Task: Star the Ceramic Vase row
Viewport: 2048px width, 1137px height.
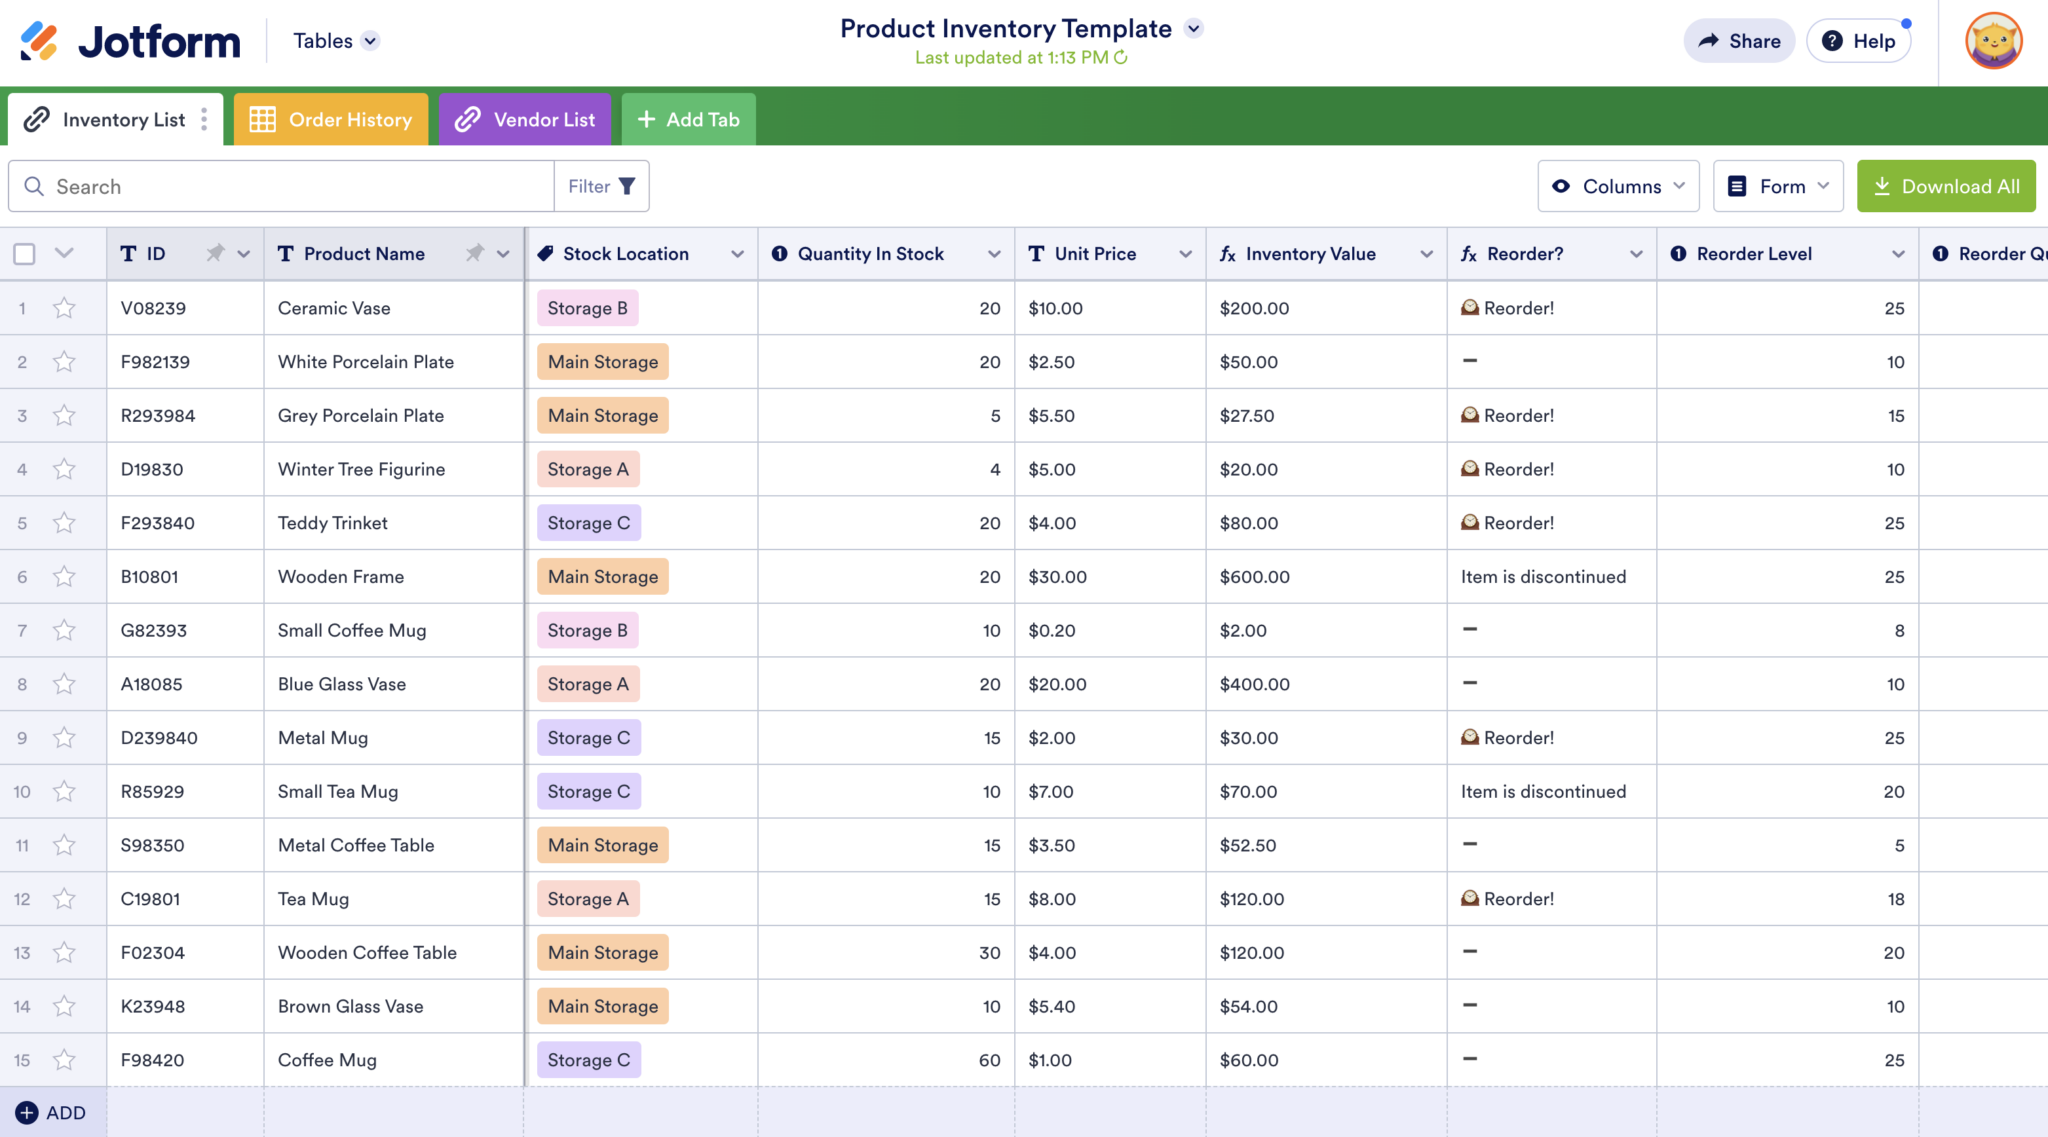Action: (x=64, y=308)
